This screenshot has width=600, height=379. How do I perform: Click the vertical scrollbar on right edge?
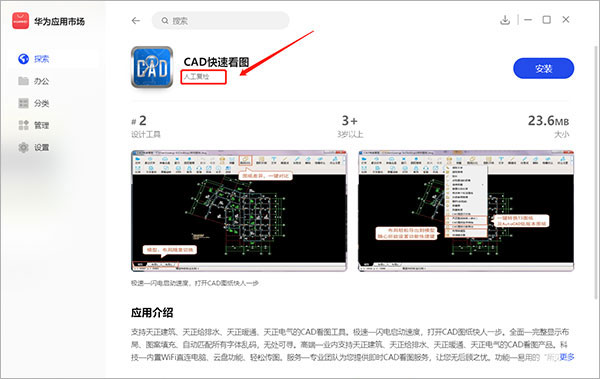pyautogui.click(x=596, y=172)
